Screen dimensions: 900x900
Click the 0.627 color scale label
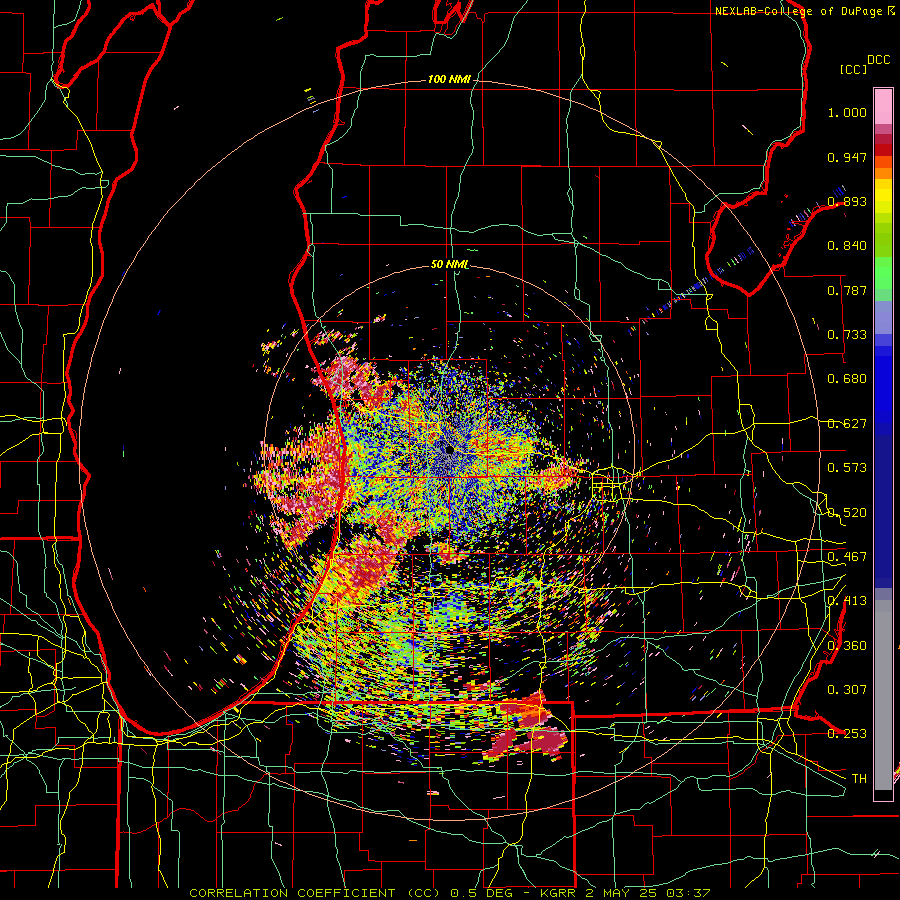click(x=847, y=424)
